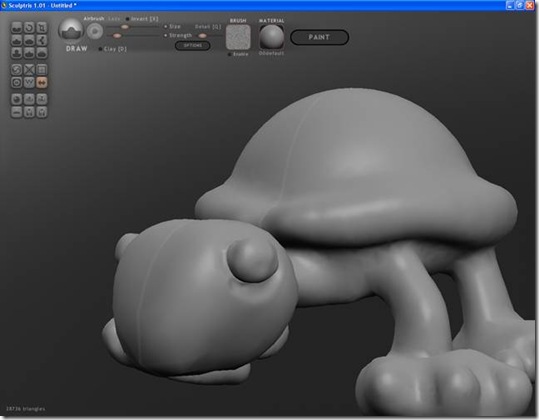Screen dimensions: 539x420
Task: Toggle the Size pressure dot
Action: click(x=166, y=26)
